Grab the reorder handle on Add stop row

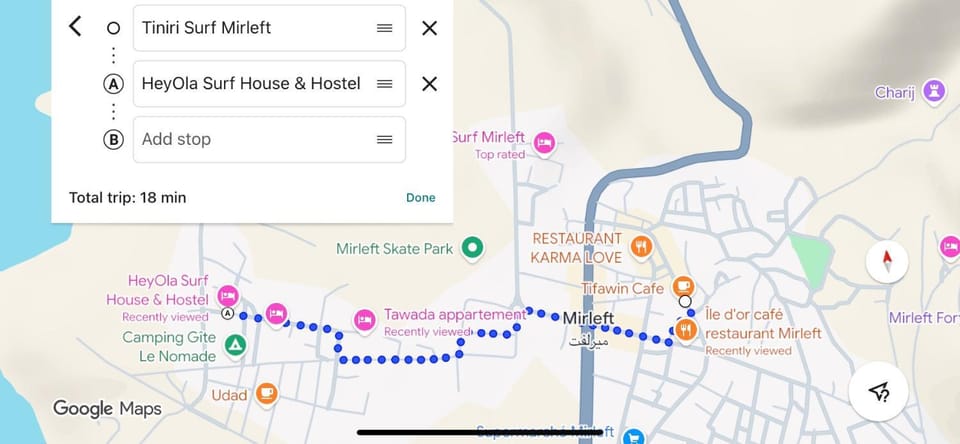pyautogui.click(x=384, y=140)
